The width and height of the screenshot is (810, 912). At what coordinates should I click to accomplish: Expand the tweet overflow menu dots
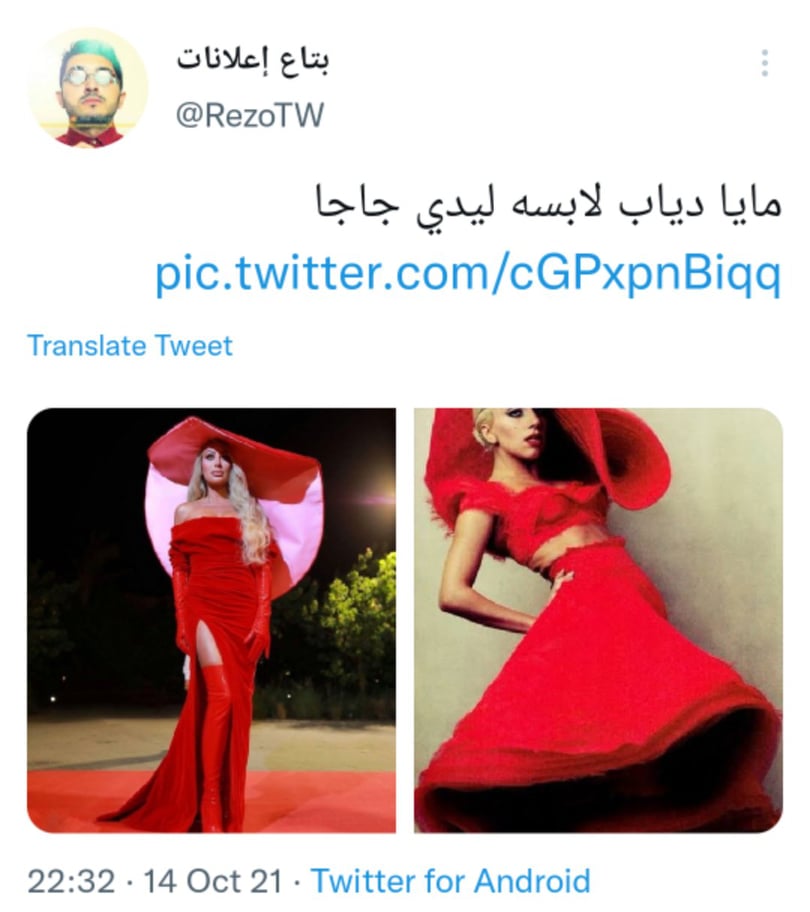tap(765, 63)
